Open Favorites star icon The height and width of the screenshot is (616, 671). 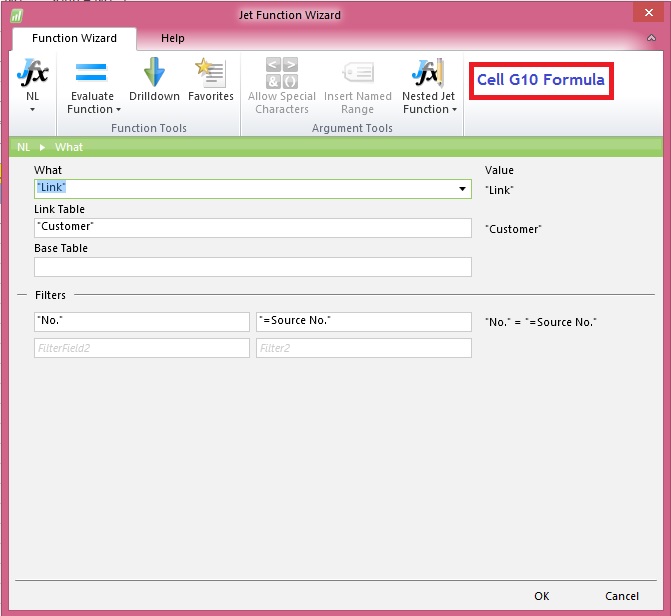(210, 72)
